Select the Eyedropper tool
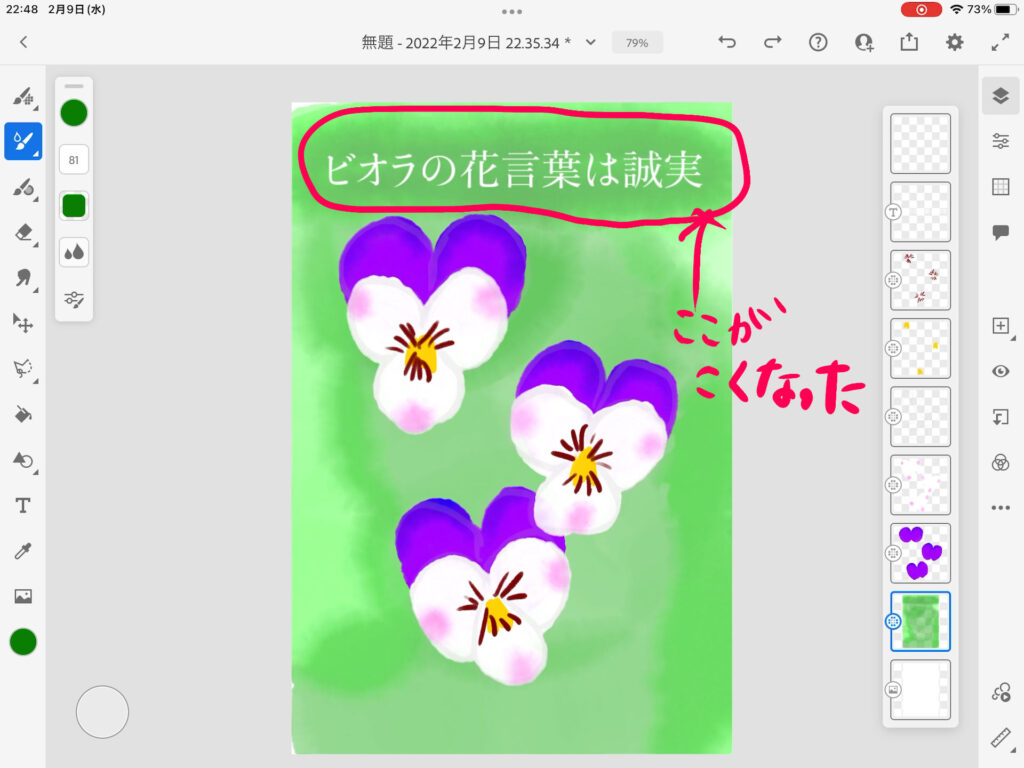Screen dimensions: 1024x768 point(22,551)
